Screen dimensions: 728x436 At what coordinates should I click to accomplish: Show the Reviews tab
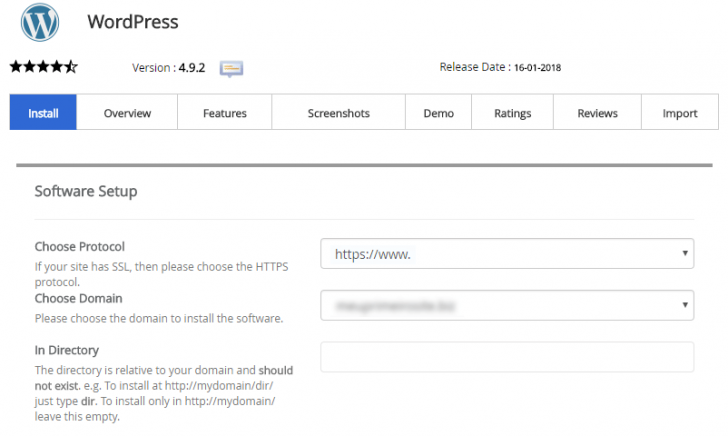598,112
